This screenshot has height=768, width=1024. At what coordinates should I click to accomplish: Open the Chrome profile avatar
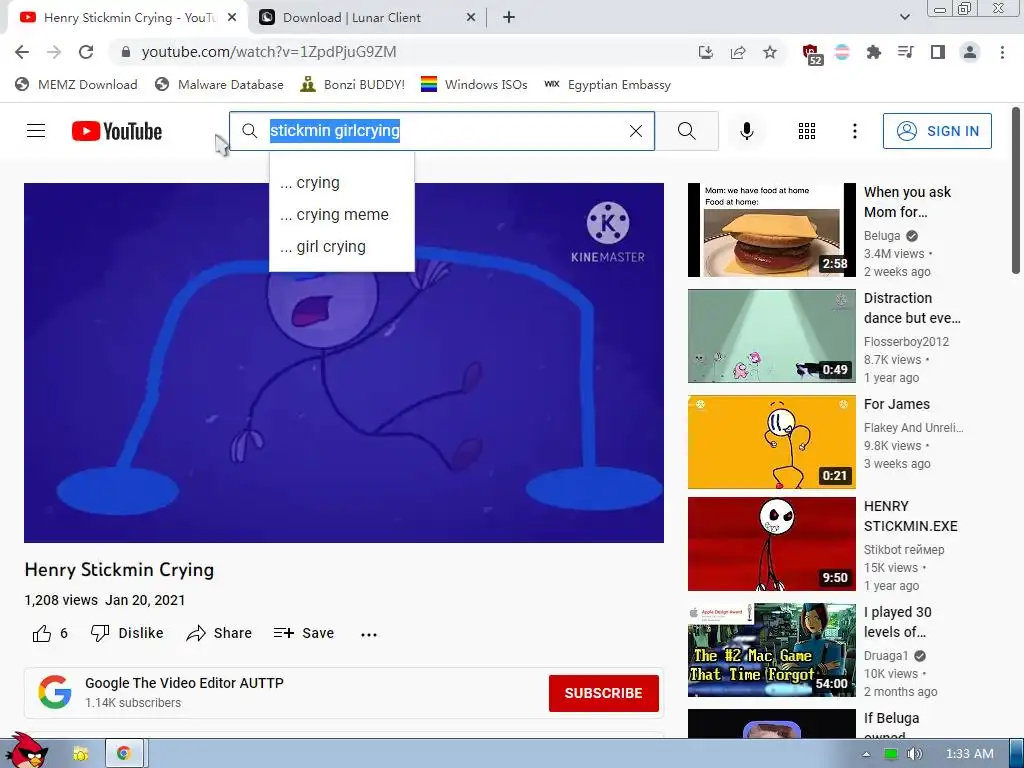970,52
